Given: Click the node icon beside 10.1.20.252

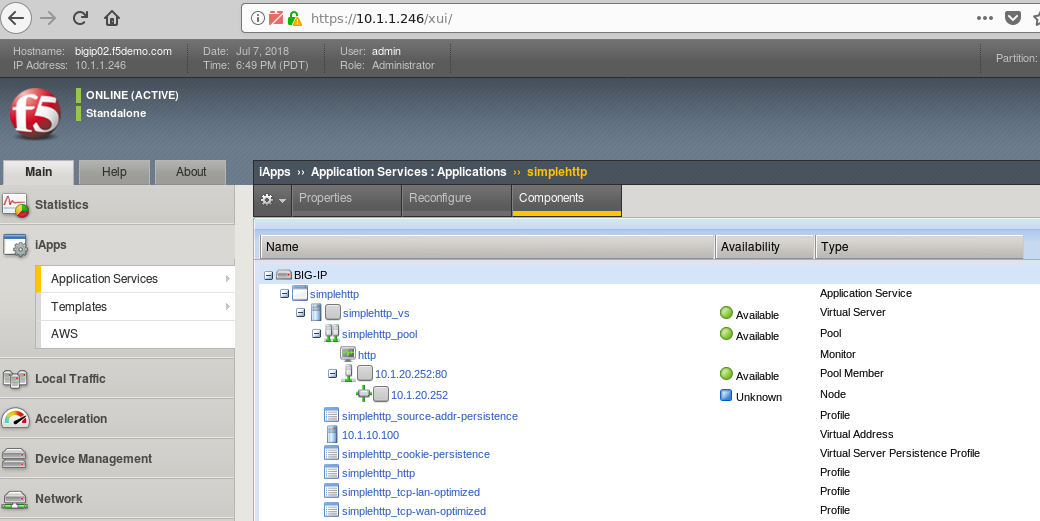Looking at the screenshot, I should [363, 394].
